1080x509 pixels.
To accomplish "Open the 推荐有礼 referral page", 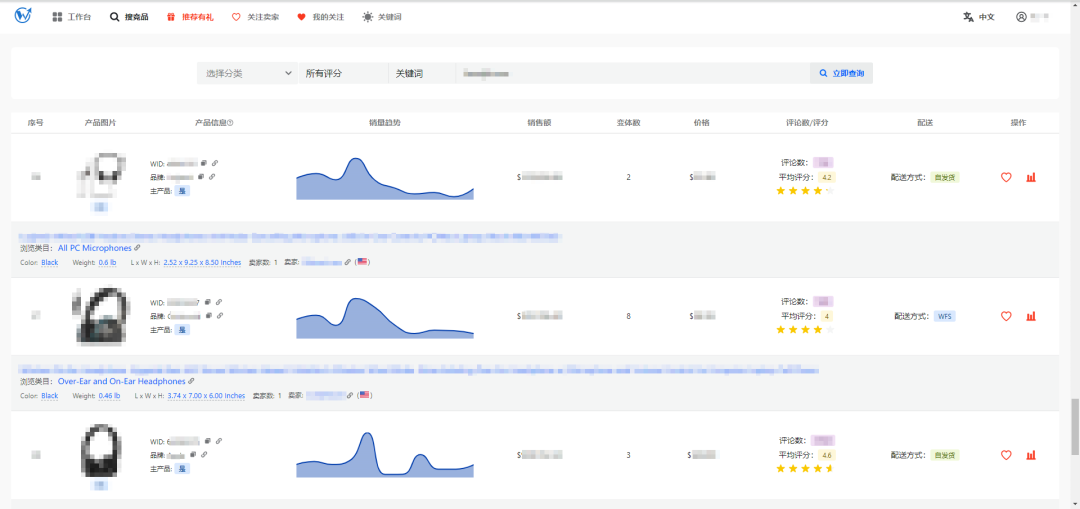I will click(190, 17).
